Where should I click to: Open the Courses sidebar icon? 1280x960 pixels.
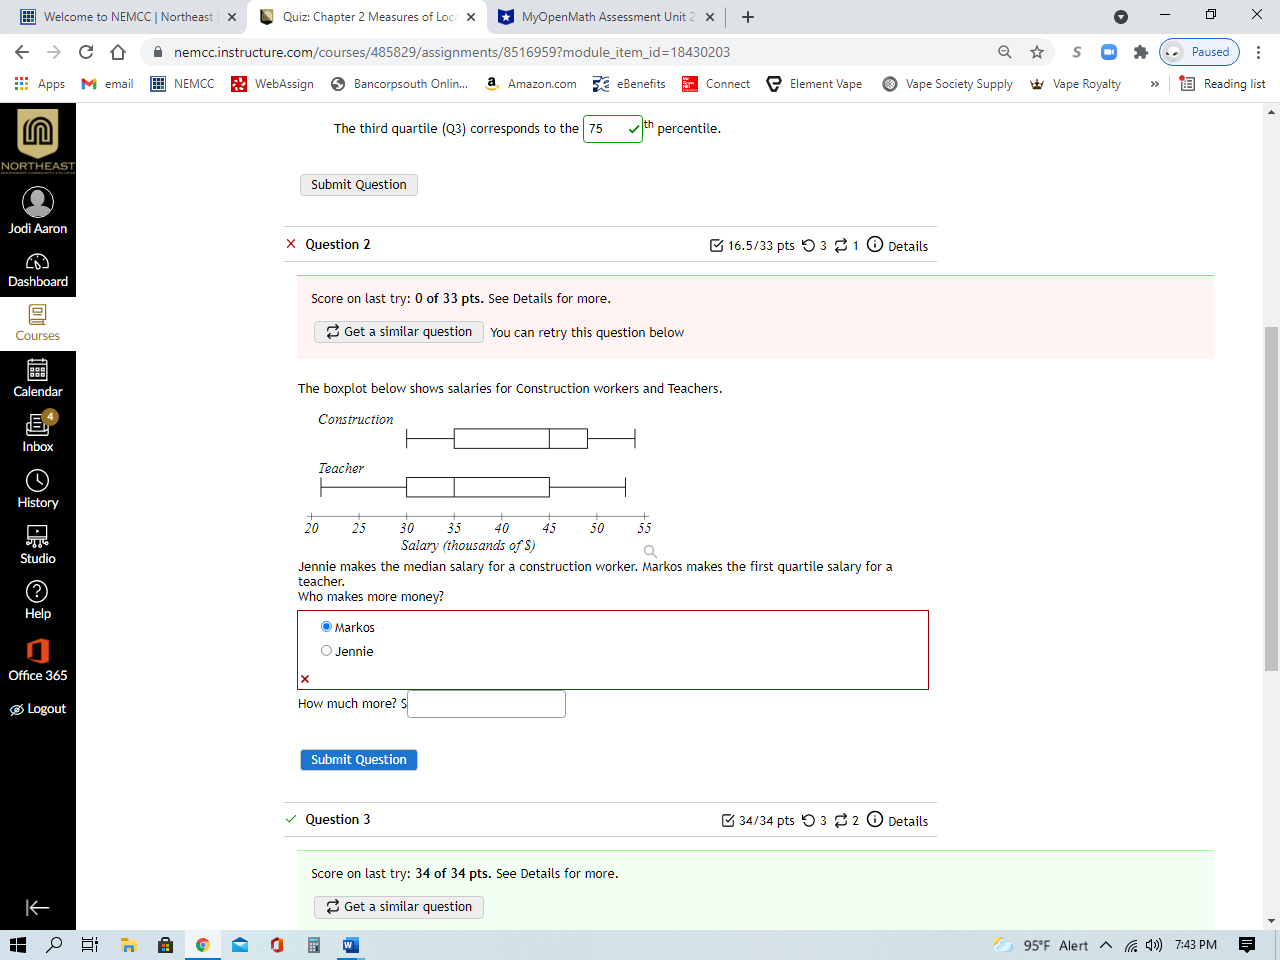[x=38, y=322]
